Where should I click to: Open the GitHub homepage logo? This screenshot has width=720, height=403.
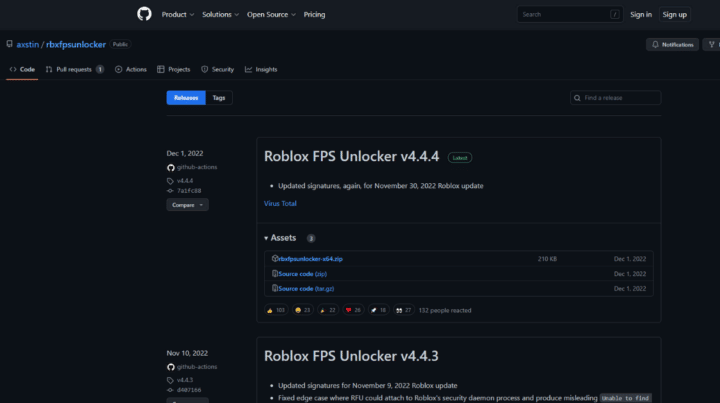(144, 14)
